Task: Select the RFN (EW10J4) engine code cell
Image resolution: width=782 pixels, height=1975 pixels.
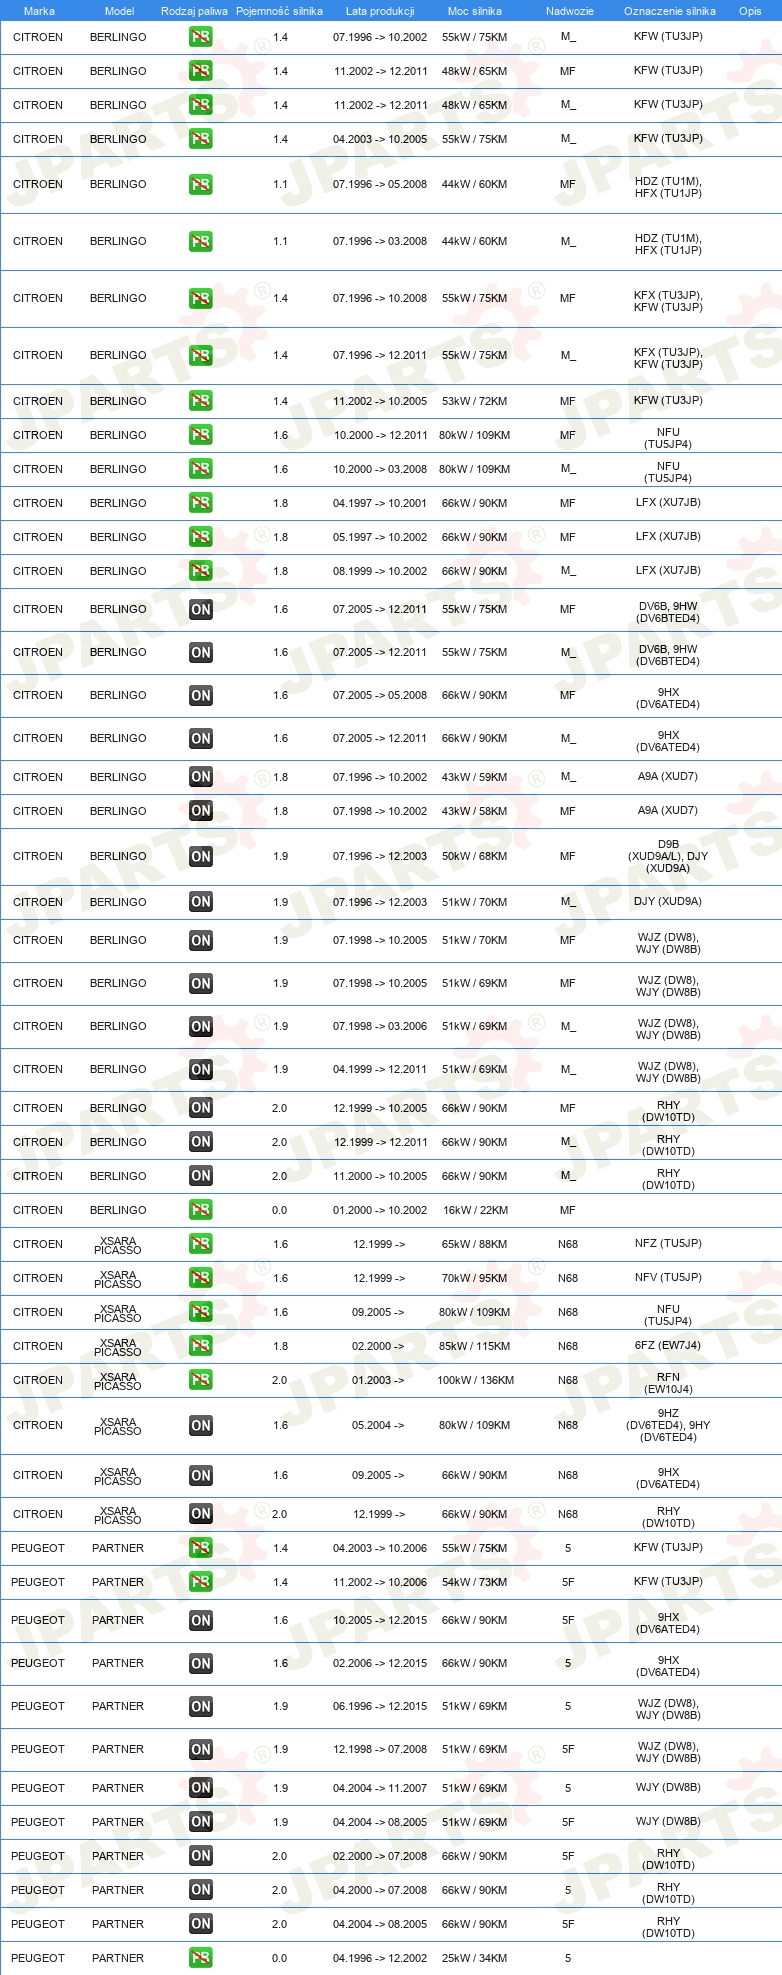Action: pos(668,1383)
